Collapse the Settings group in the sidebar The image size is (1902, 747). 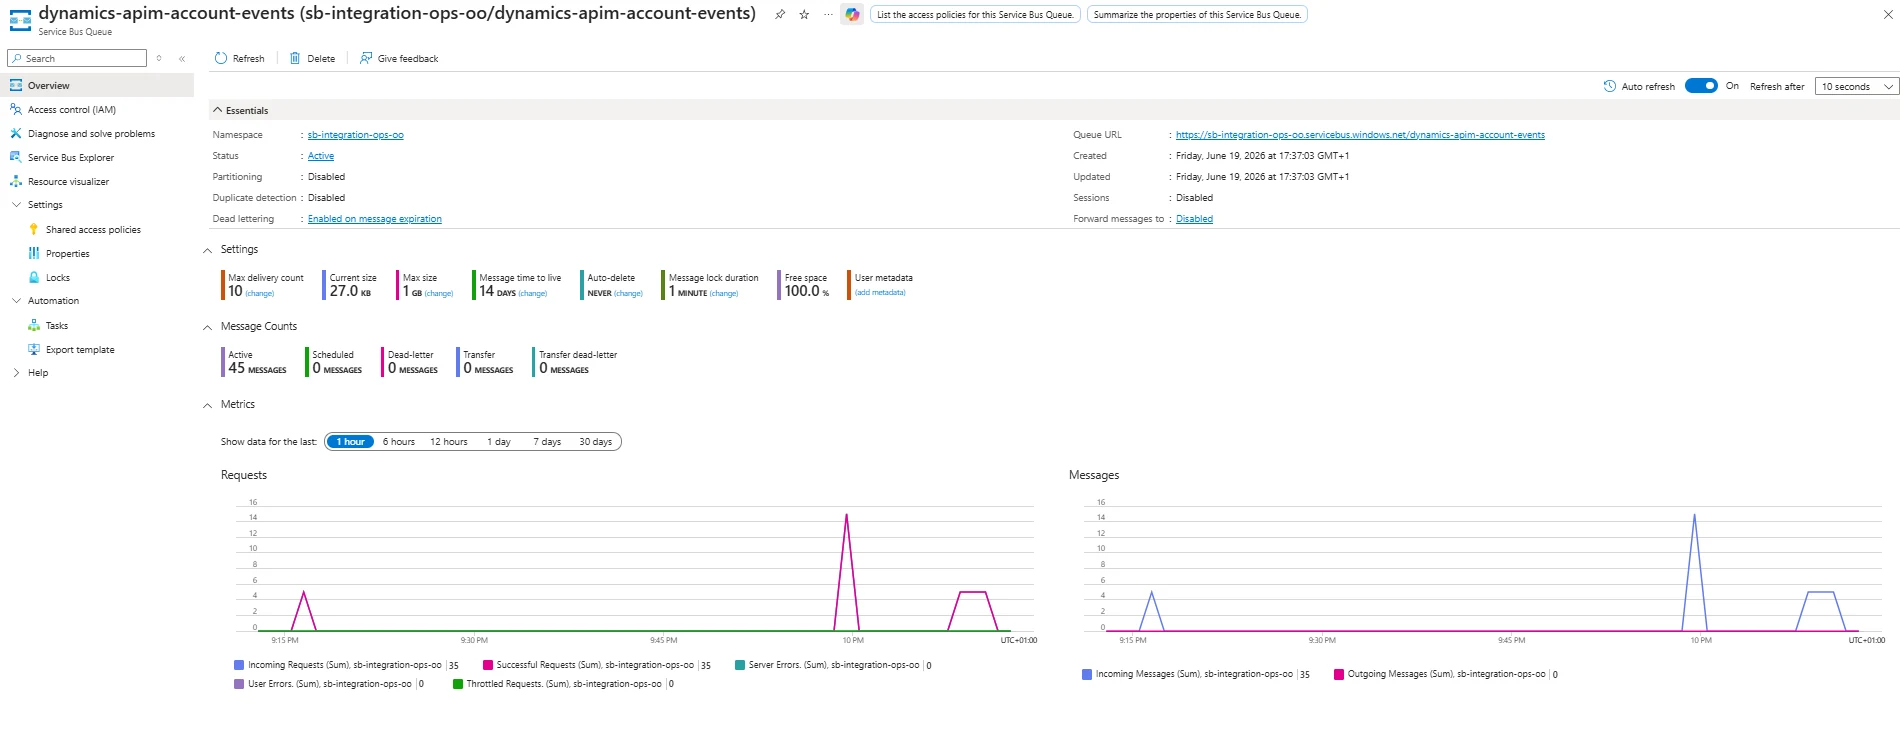coord(16,205)
